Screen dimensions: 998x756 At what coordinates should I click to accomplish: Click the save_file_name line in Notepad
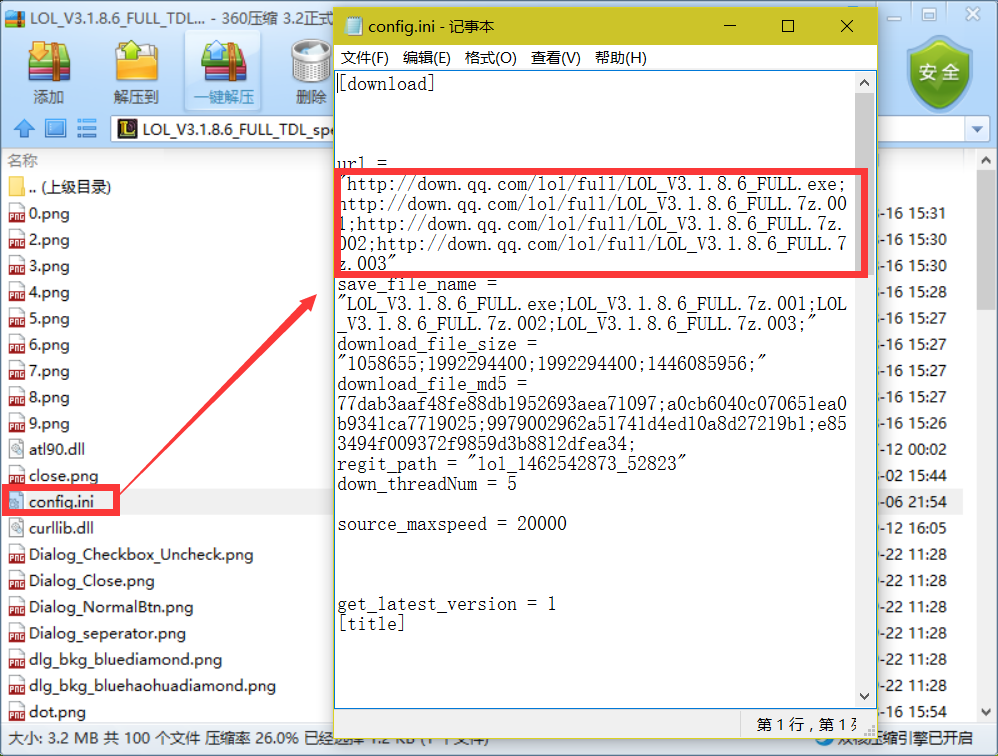coord(417,284)
